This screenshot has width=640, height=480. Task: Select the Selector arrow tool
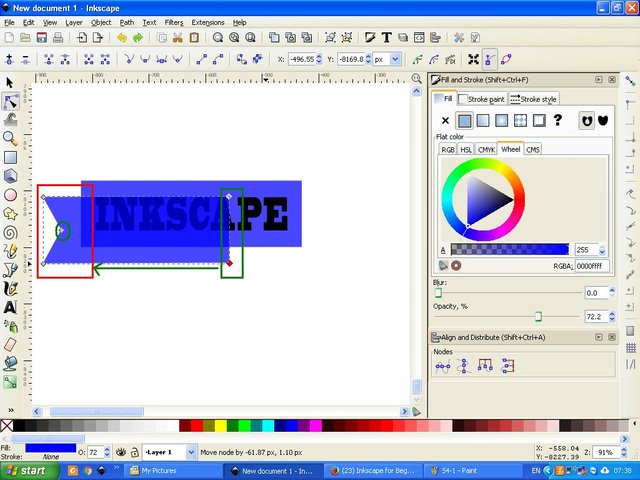[x=10, y=83]
